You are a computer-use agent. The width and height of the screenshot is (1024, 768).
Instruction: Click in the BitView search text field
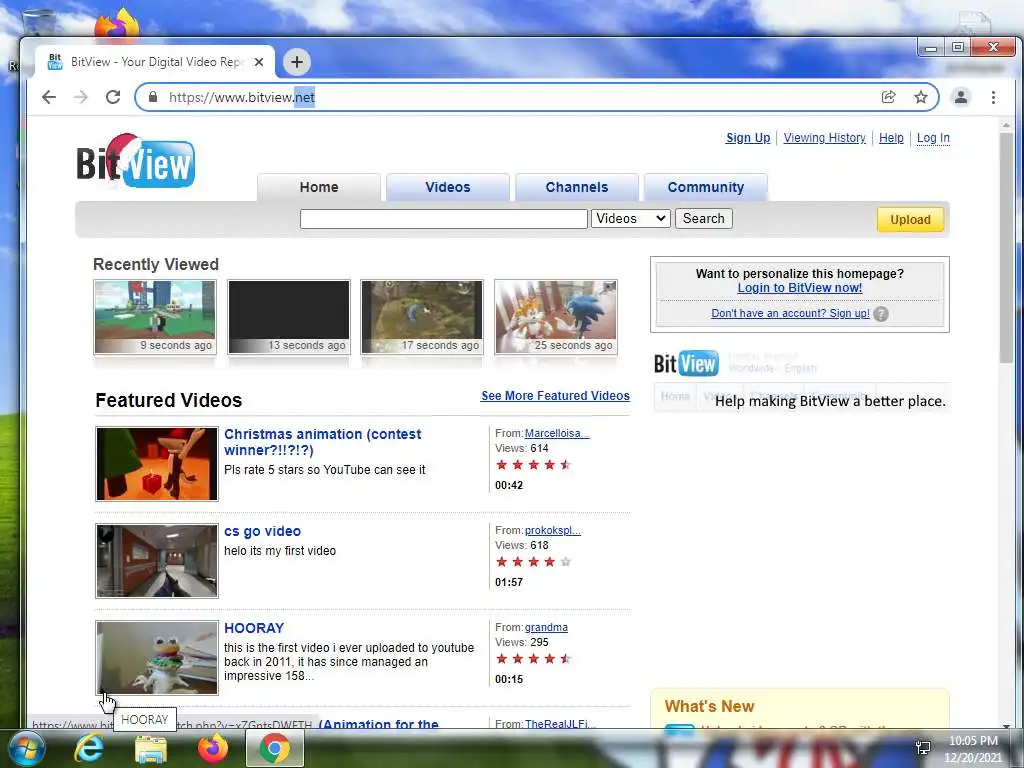[443, 219]
